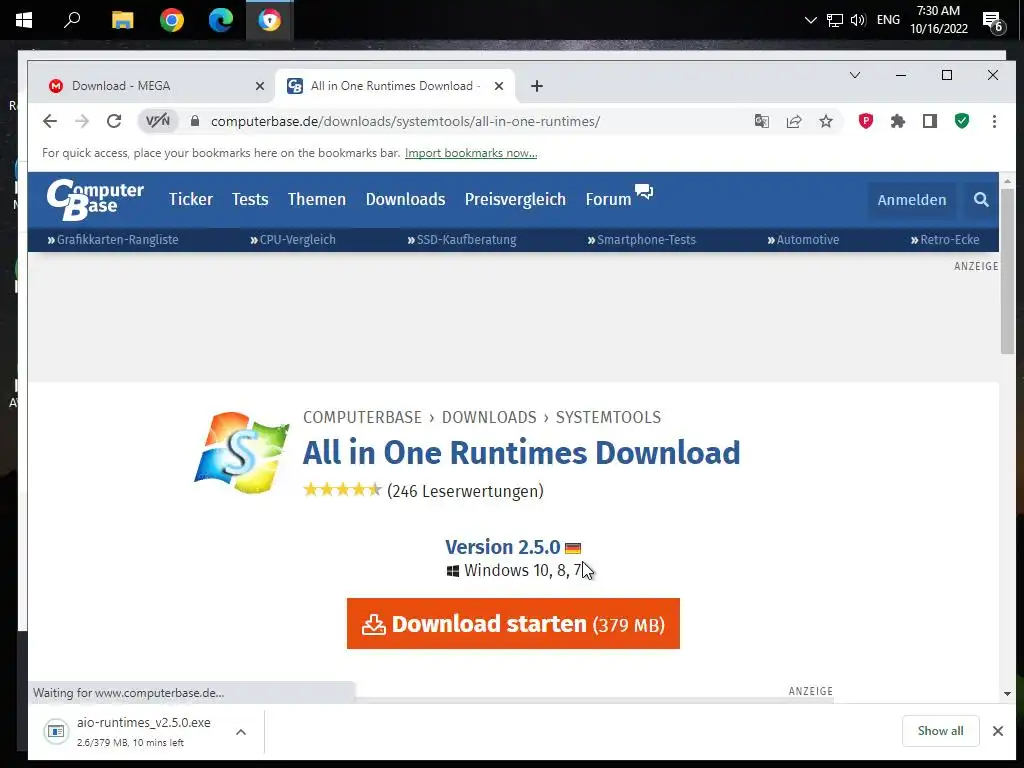Click Download starten (379 MB) button
This screenshot has width=1024, height=768.
(x=513, y=624)
